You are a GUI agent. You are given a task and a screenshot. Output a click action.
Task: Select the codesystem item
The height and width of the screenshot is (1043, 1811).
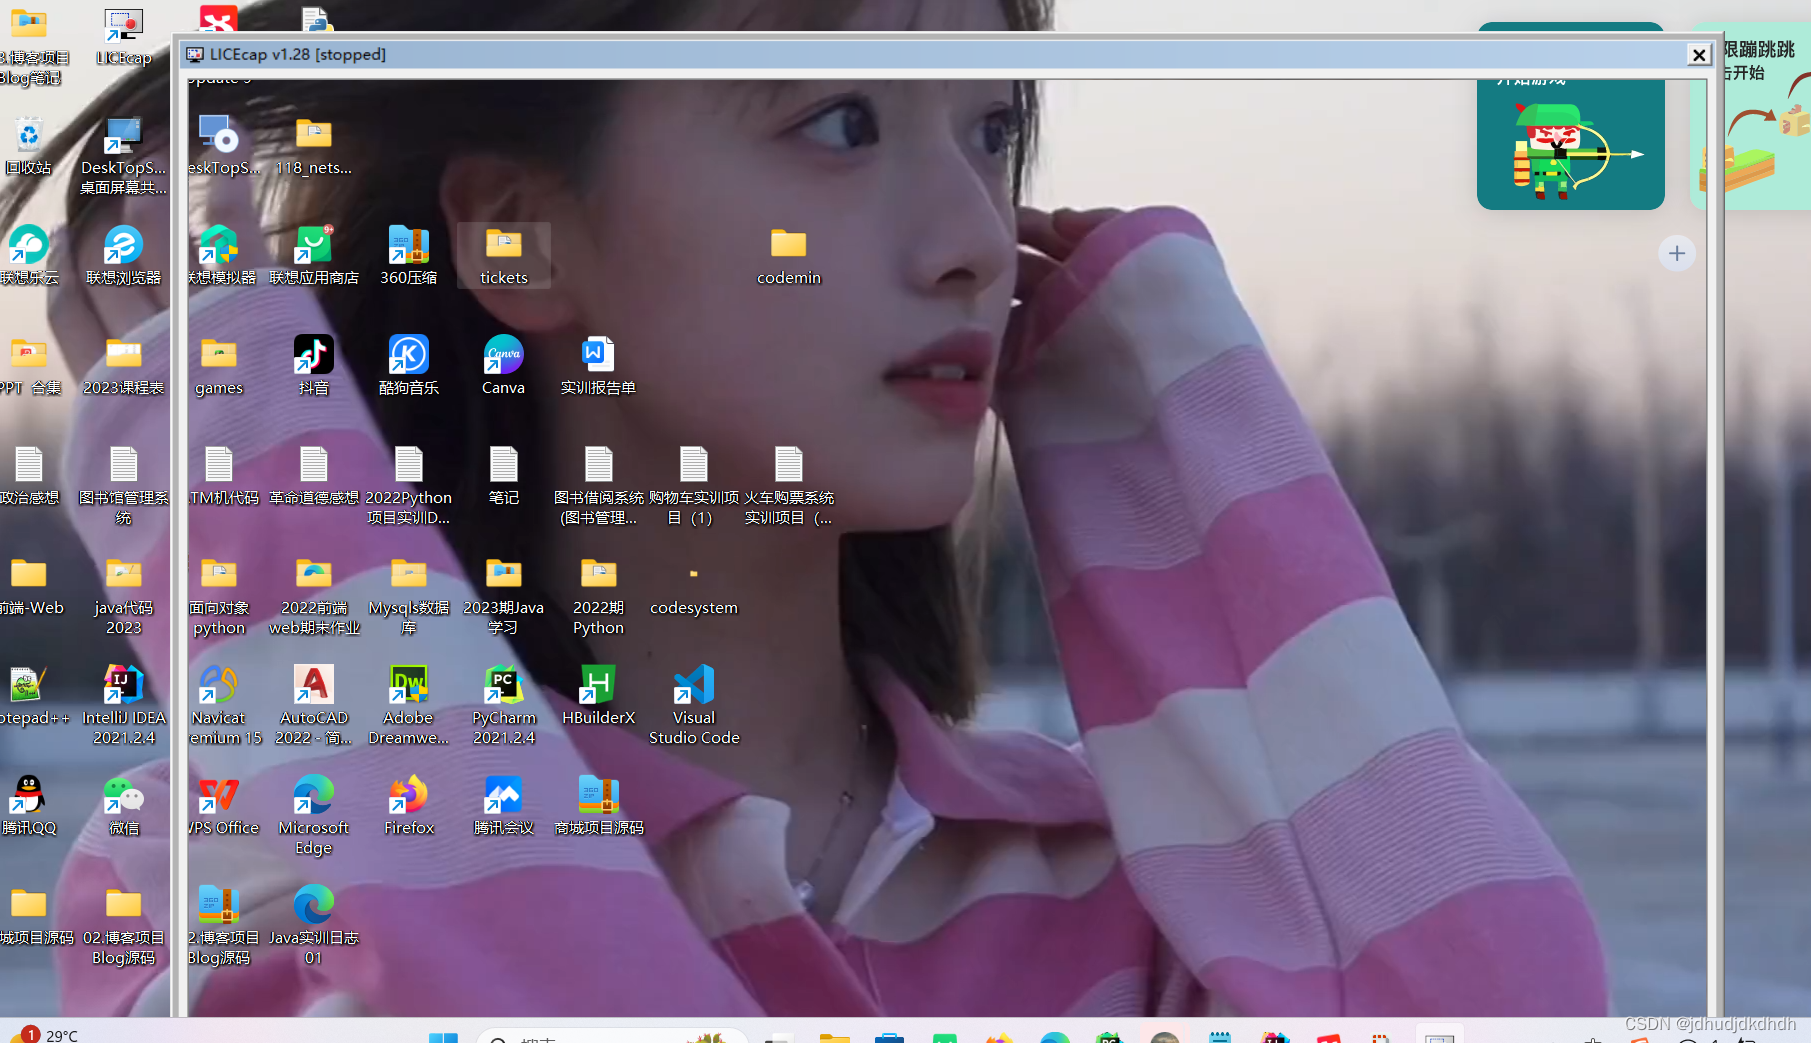tap(694, 591)
